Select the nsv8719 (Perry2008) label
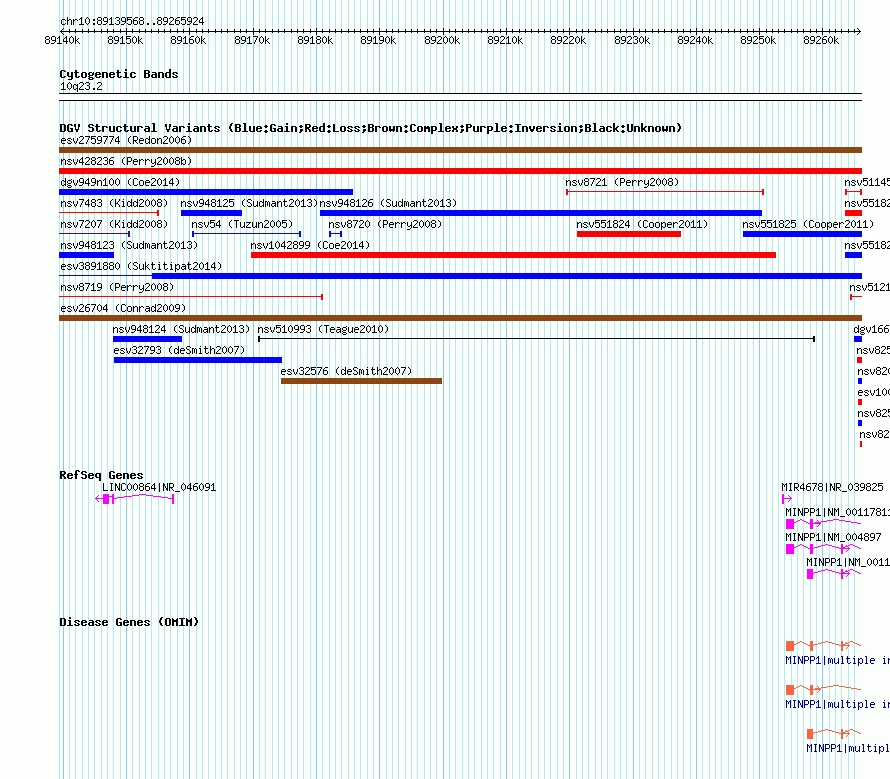 [x=117, y=287]
